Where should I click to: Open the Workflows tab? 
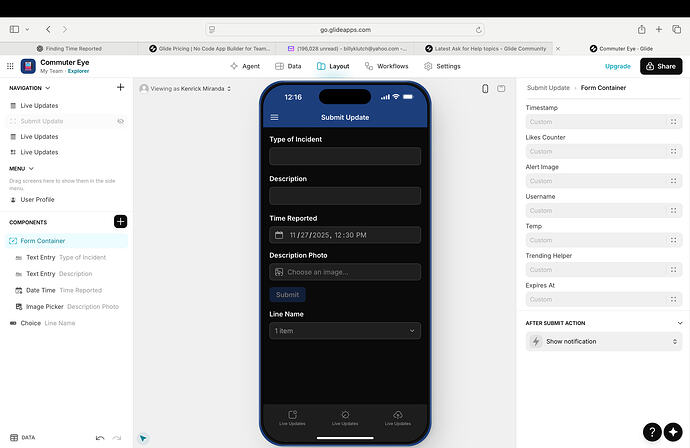(x=386, y=66)
